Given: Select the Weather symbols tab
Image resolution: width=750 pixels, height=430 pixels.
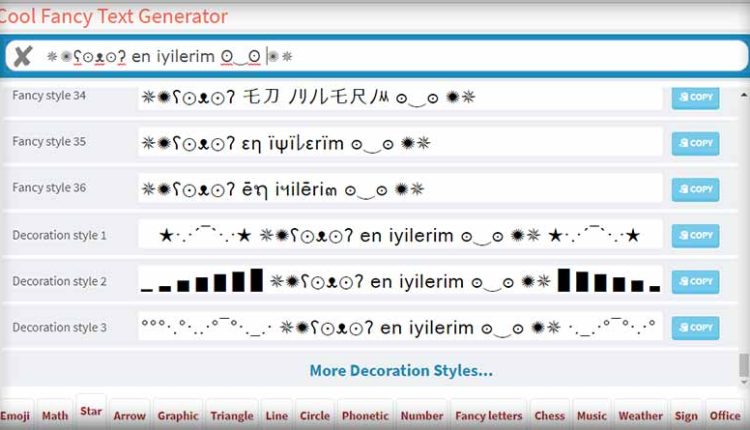Looking at the screenshot, I should click(640, 416).
